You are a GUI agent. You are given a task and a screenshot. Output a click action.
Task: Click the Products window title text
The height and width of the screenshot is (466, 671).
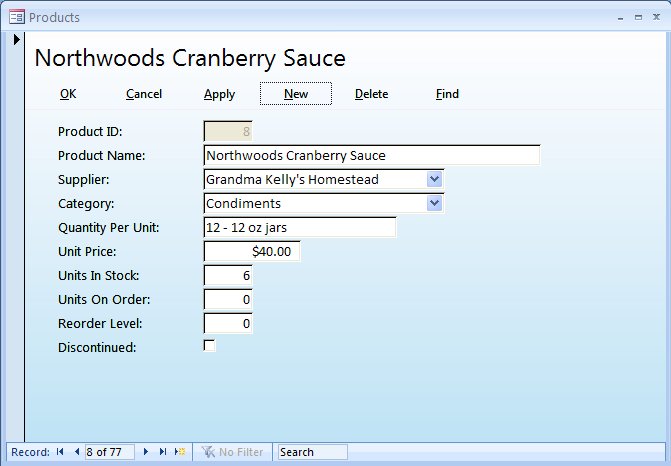[x=54, y=18]
